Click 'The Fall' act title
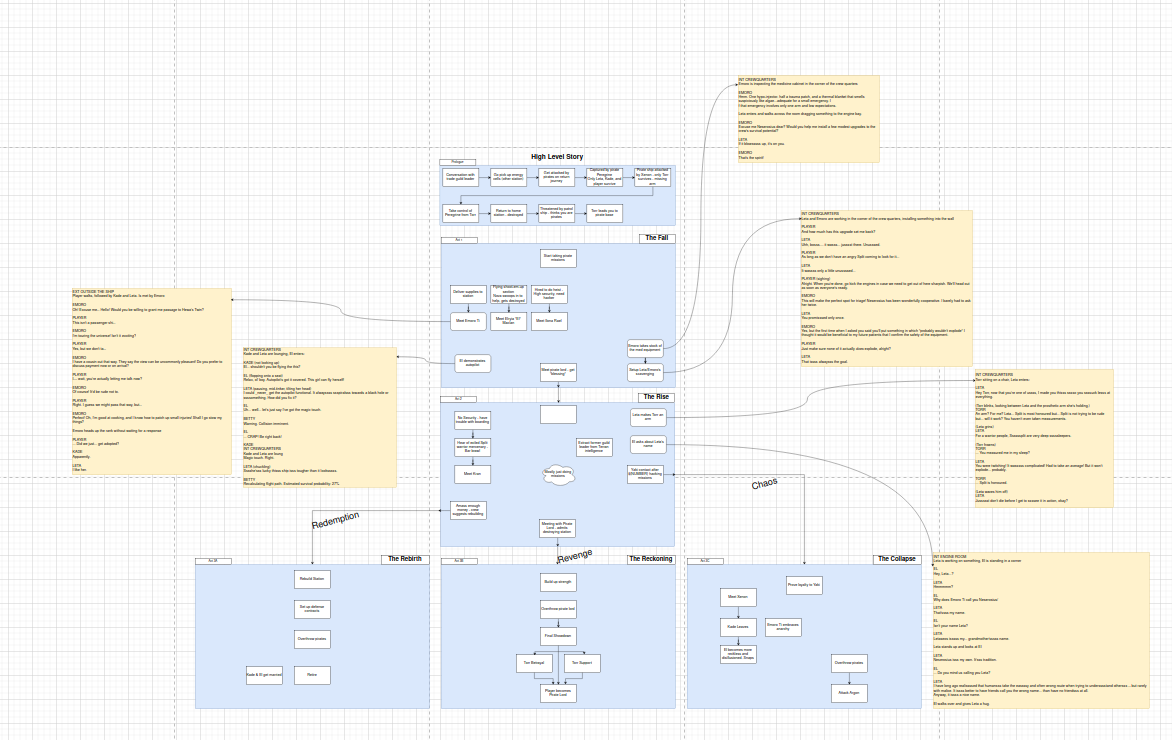 point(657,238)
